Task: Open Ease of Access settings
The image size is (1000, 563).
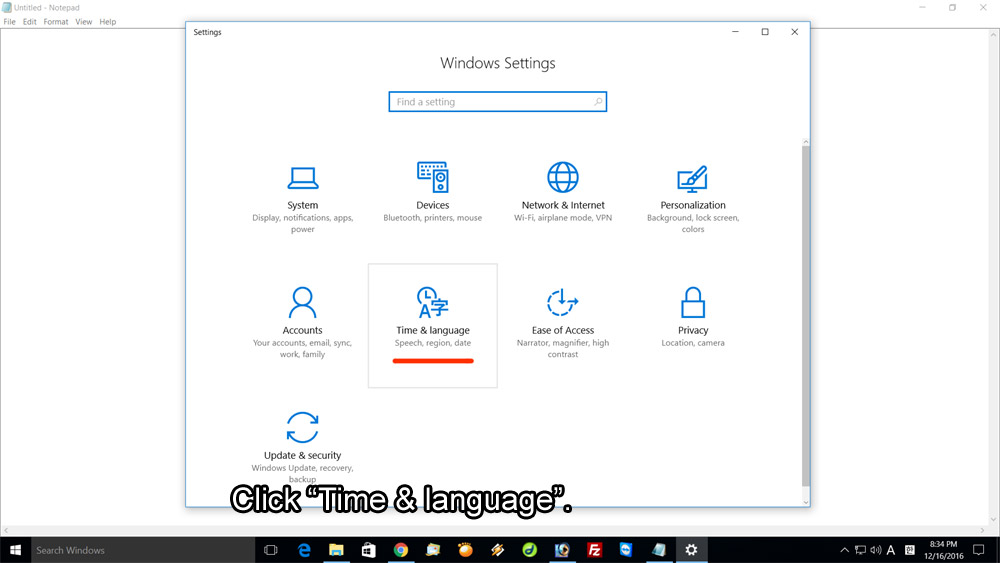Action: coord(562,323)
